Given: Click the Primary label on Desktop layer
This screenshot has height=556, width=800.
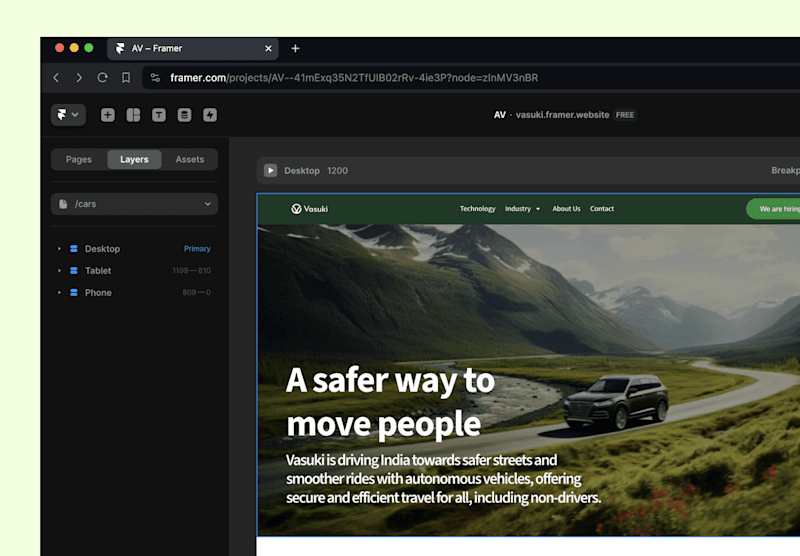Looking at the screenshot, I should pos(197,249).
